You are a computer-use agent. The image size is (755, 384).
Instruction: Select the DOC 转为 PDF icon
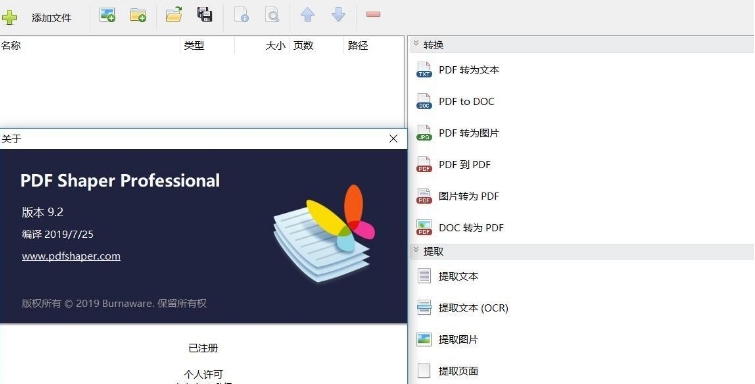(x=424, y=228)
